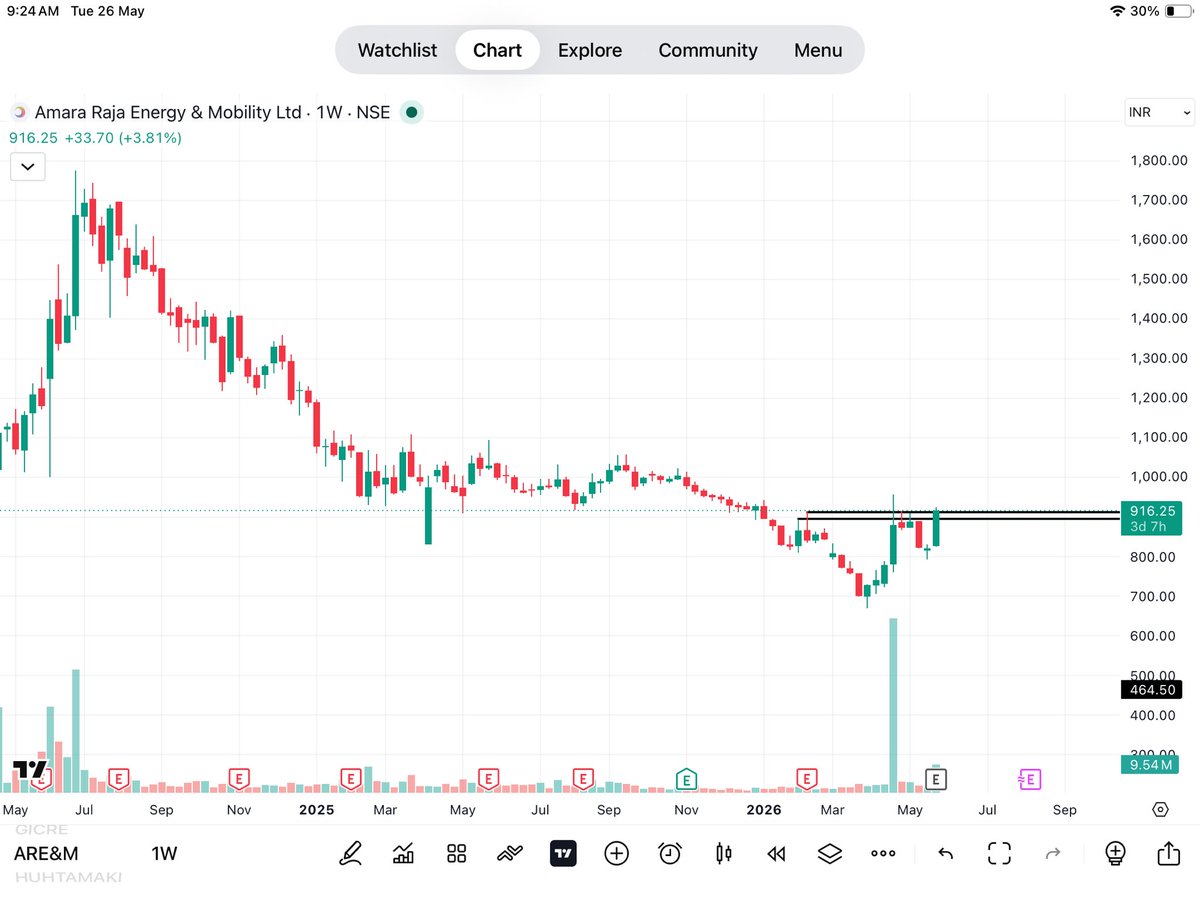
Task: Open the Menu tab
Action: coord(818,50)
